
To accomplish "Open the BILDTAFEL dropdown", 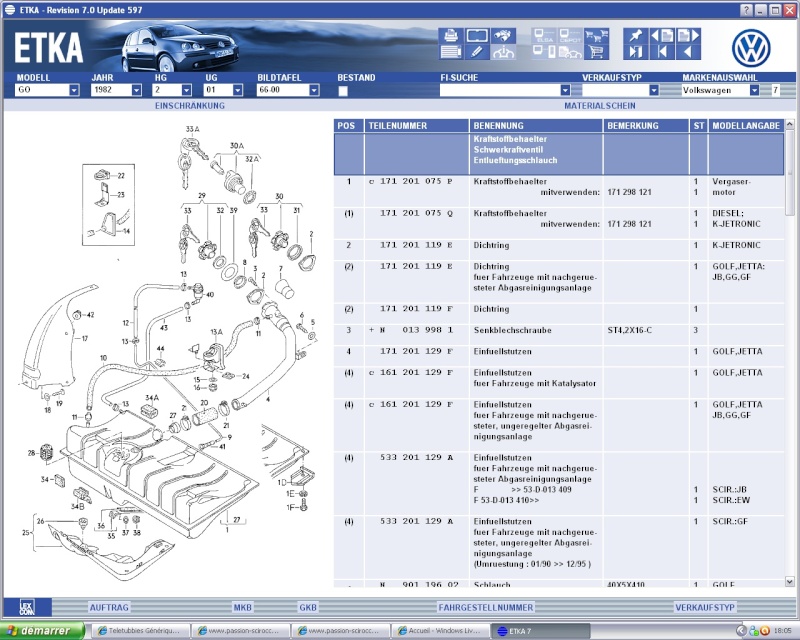I will (x=314, y=90).
